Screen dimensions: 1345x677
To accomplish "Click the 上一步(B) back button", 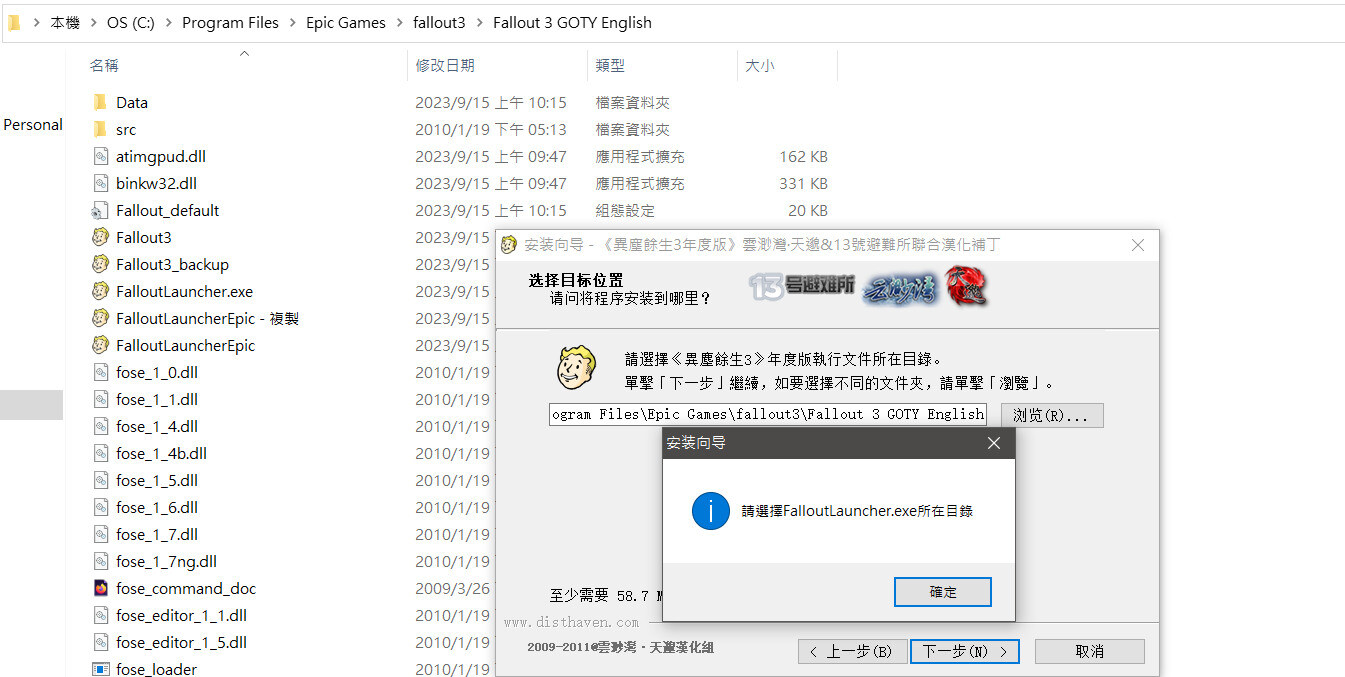I will coord(851,651).
